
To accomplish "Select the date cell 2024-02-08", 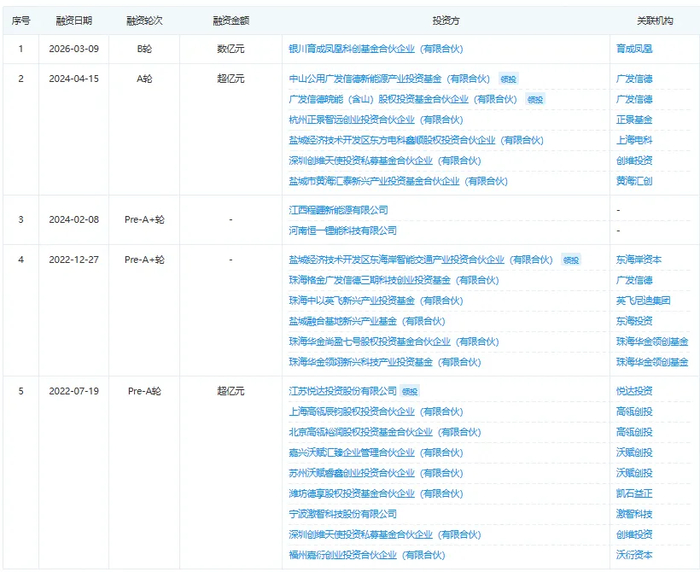I will [x=74, y=220].
